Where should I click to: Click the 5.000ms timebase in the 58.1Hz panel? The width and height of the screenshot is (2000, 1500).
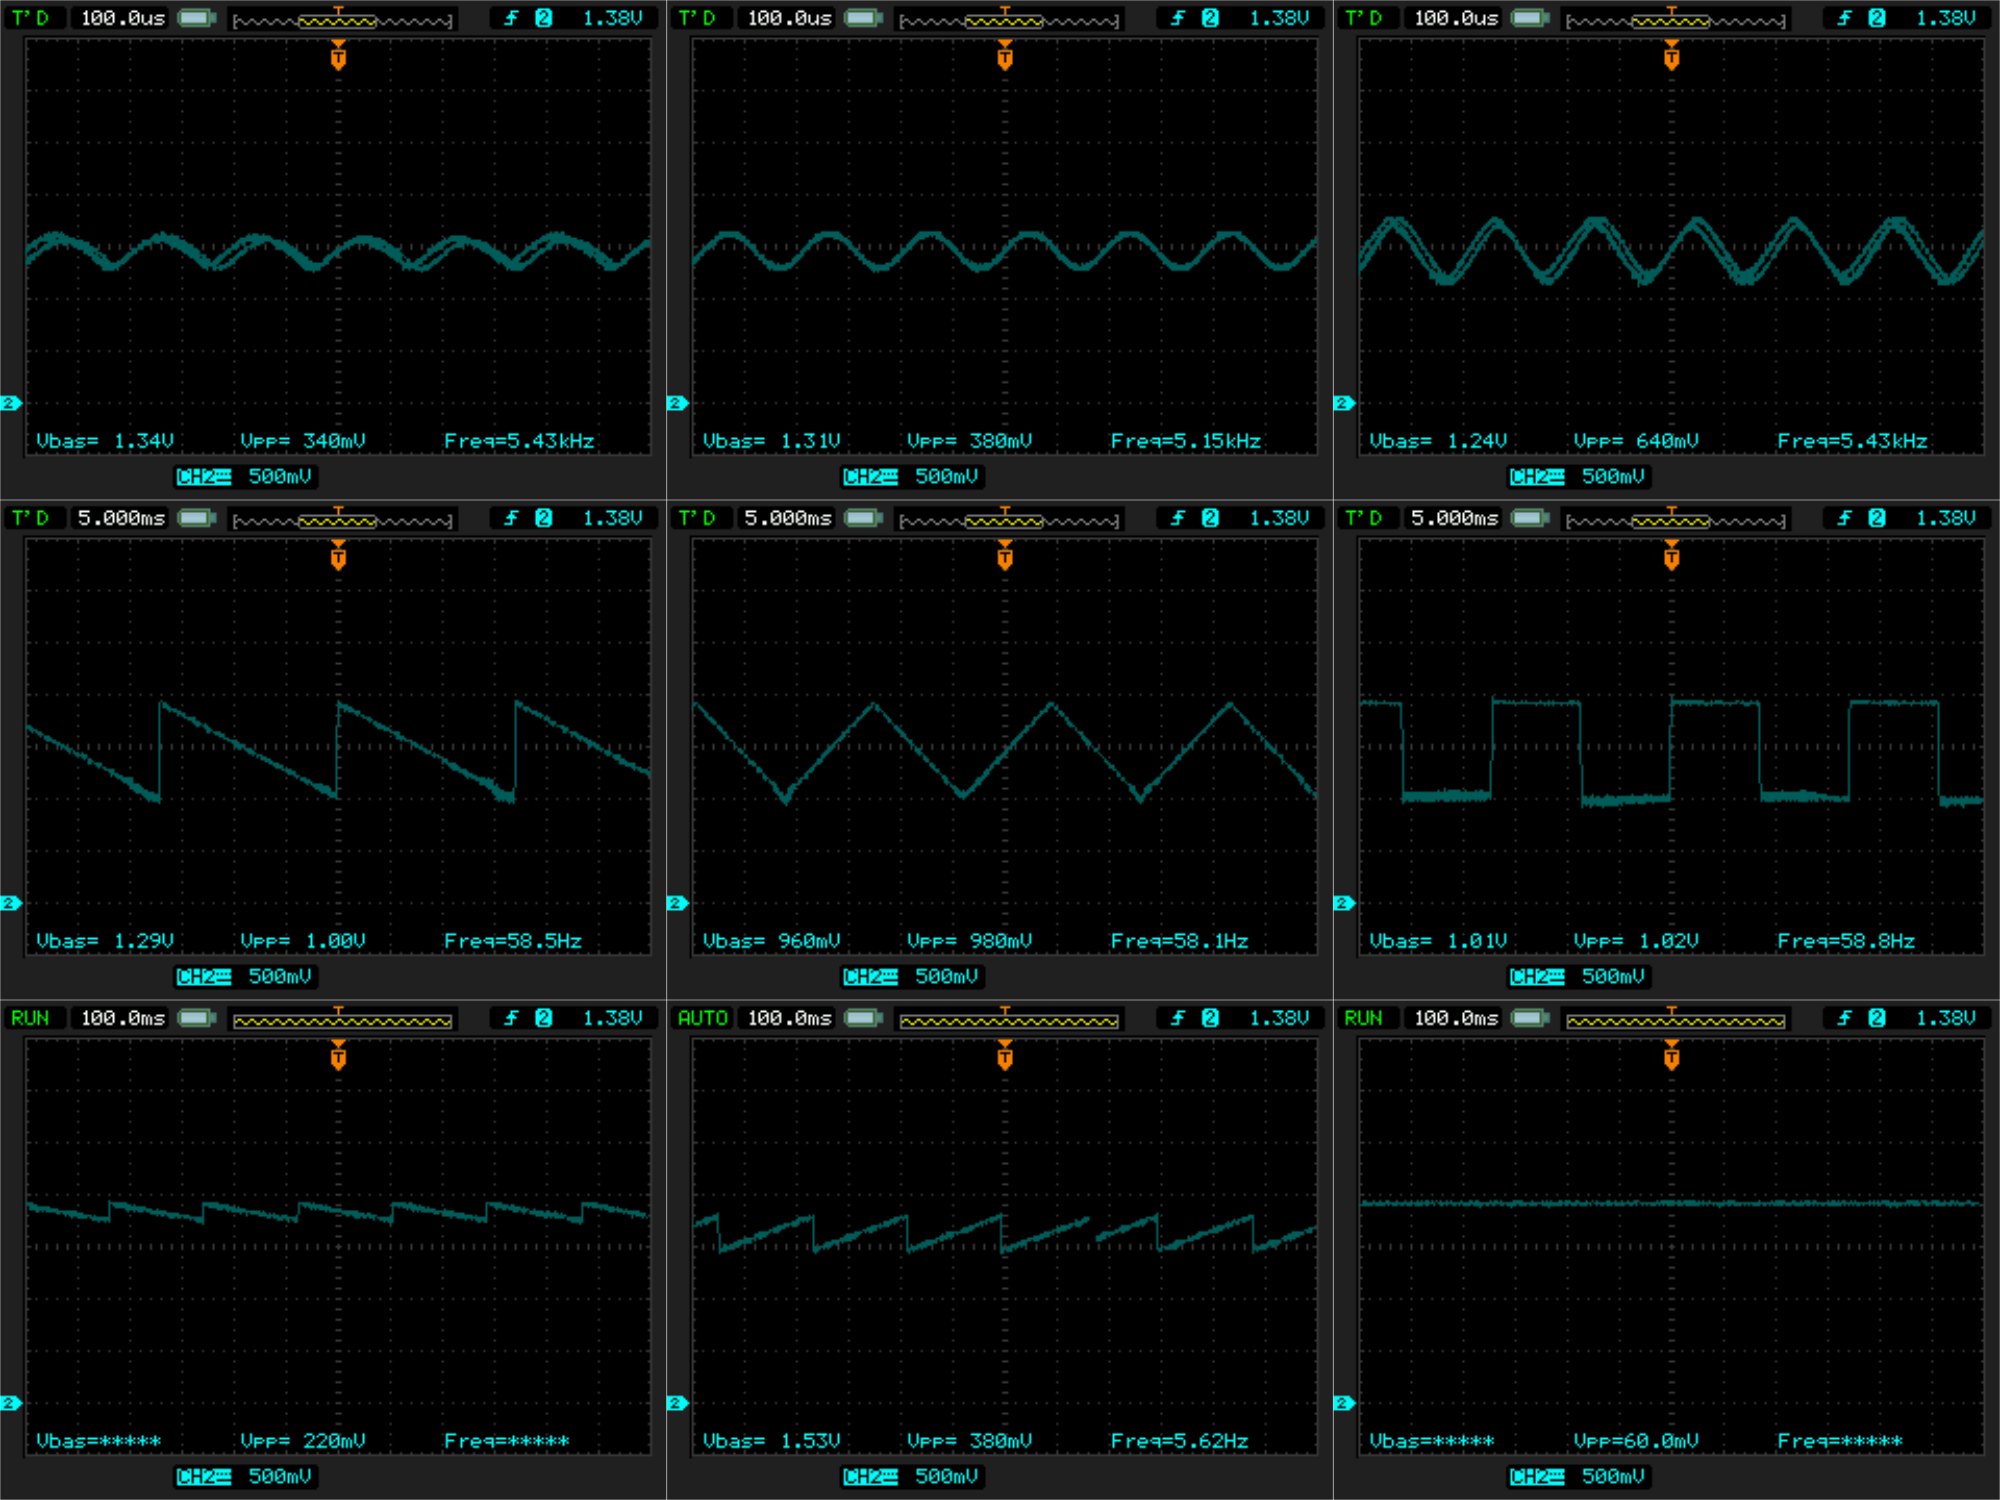point(788,518)
